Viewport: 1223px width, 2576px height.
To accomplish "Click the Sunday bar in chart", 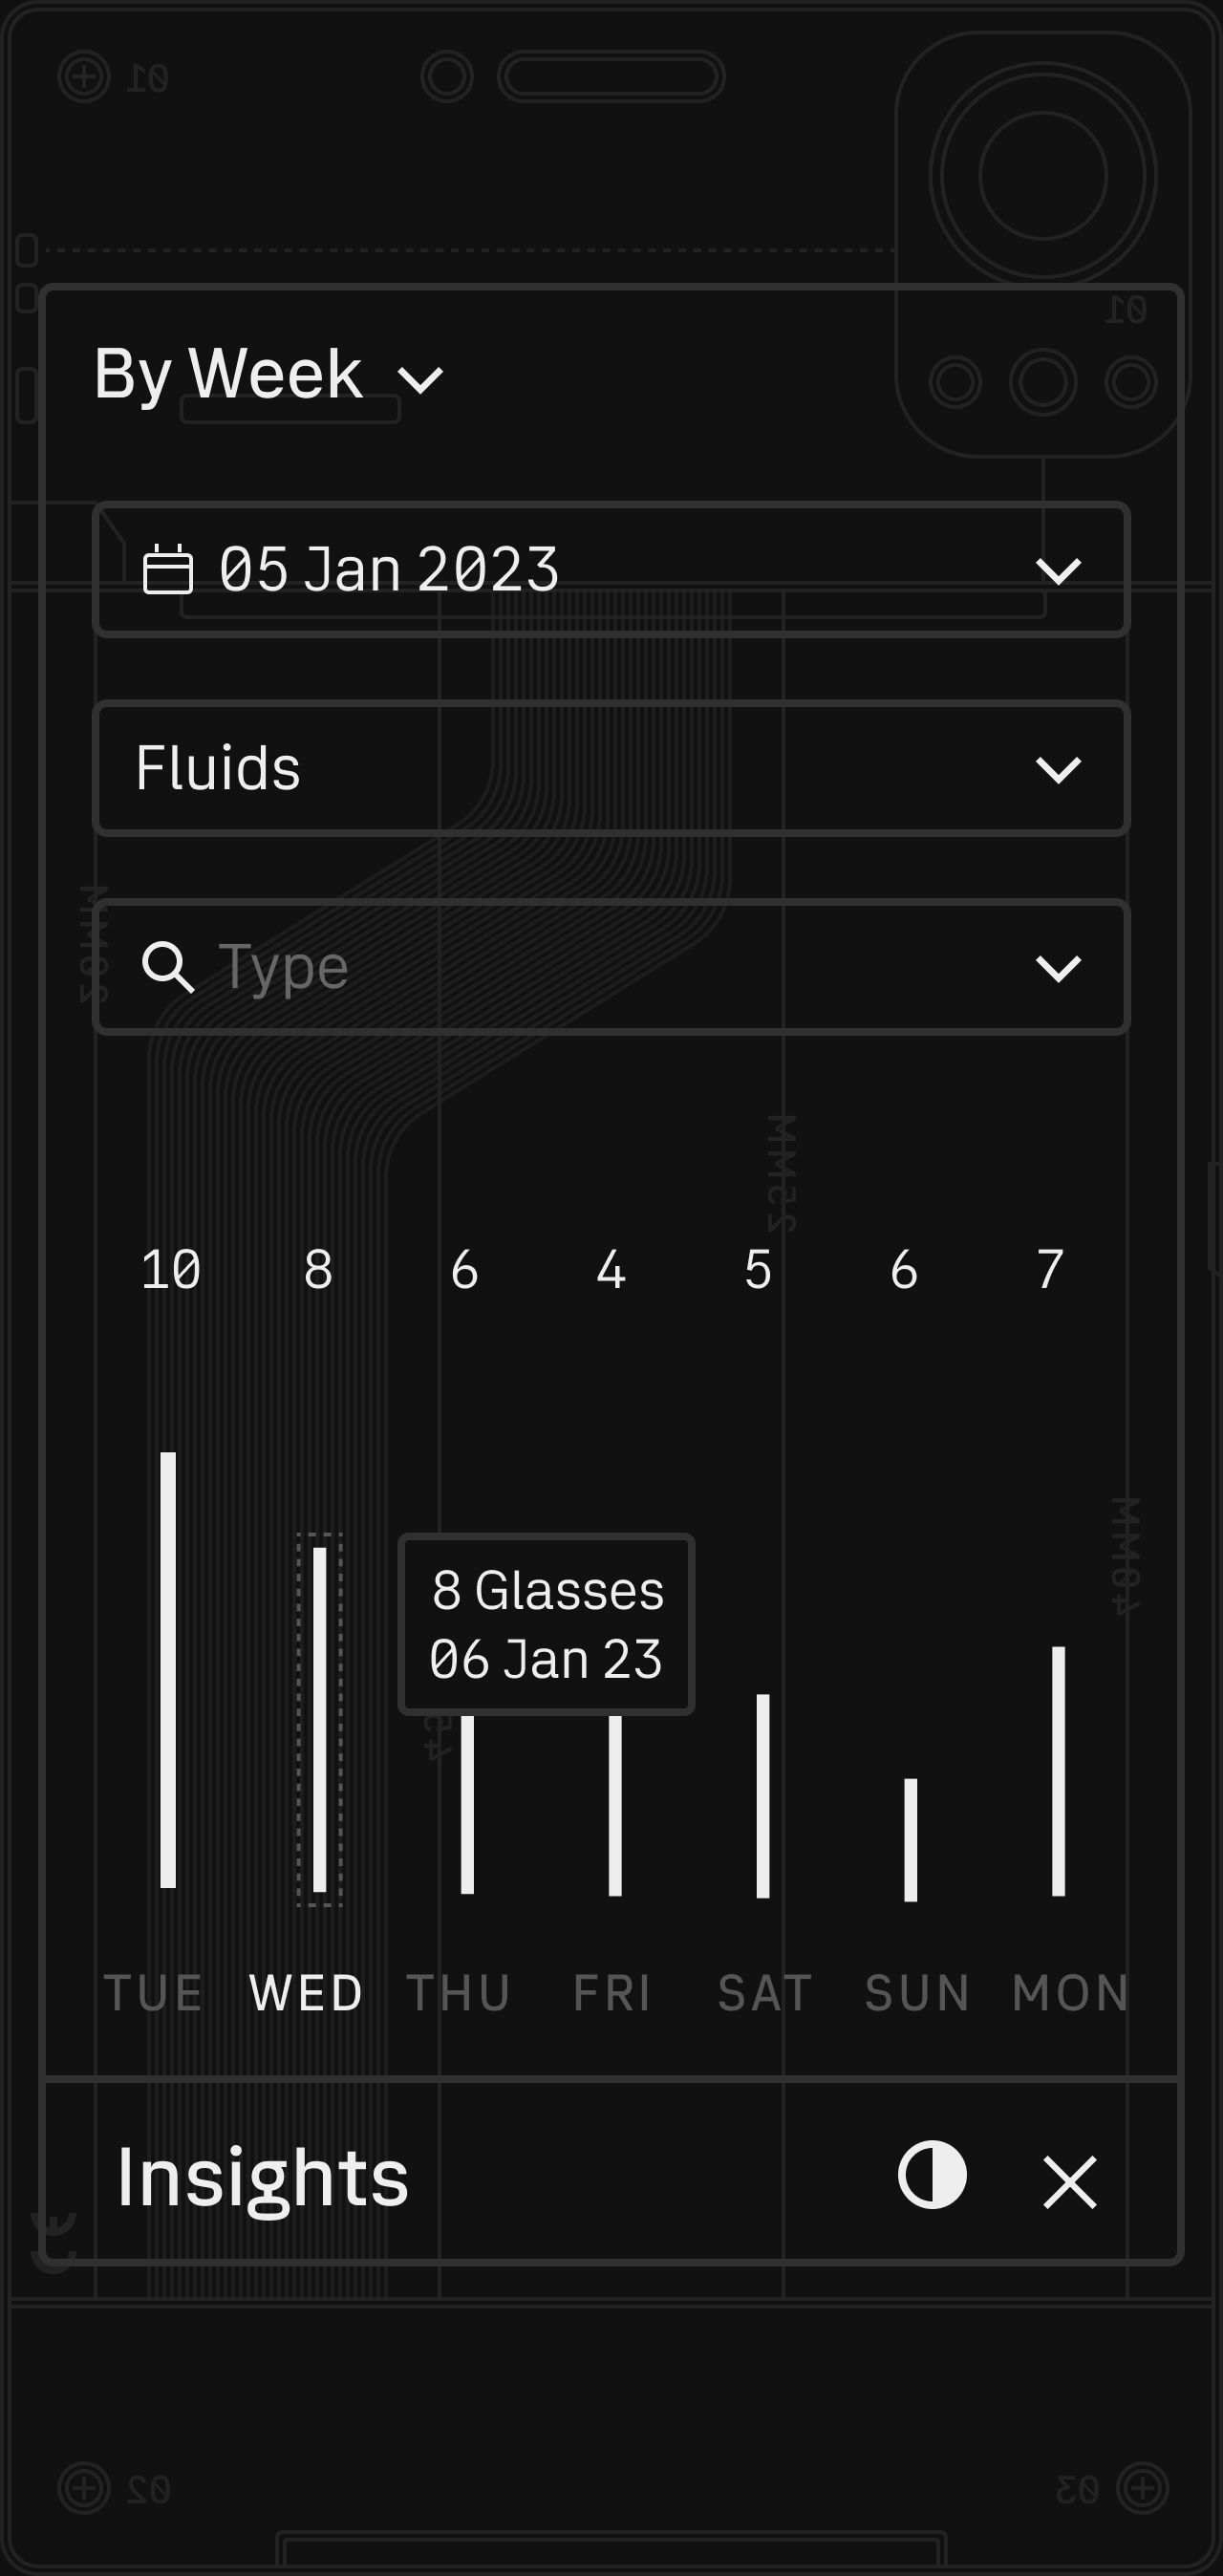I will tap(911, 1840).
